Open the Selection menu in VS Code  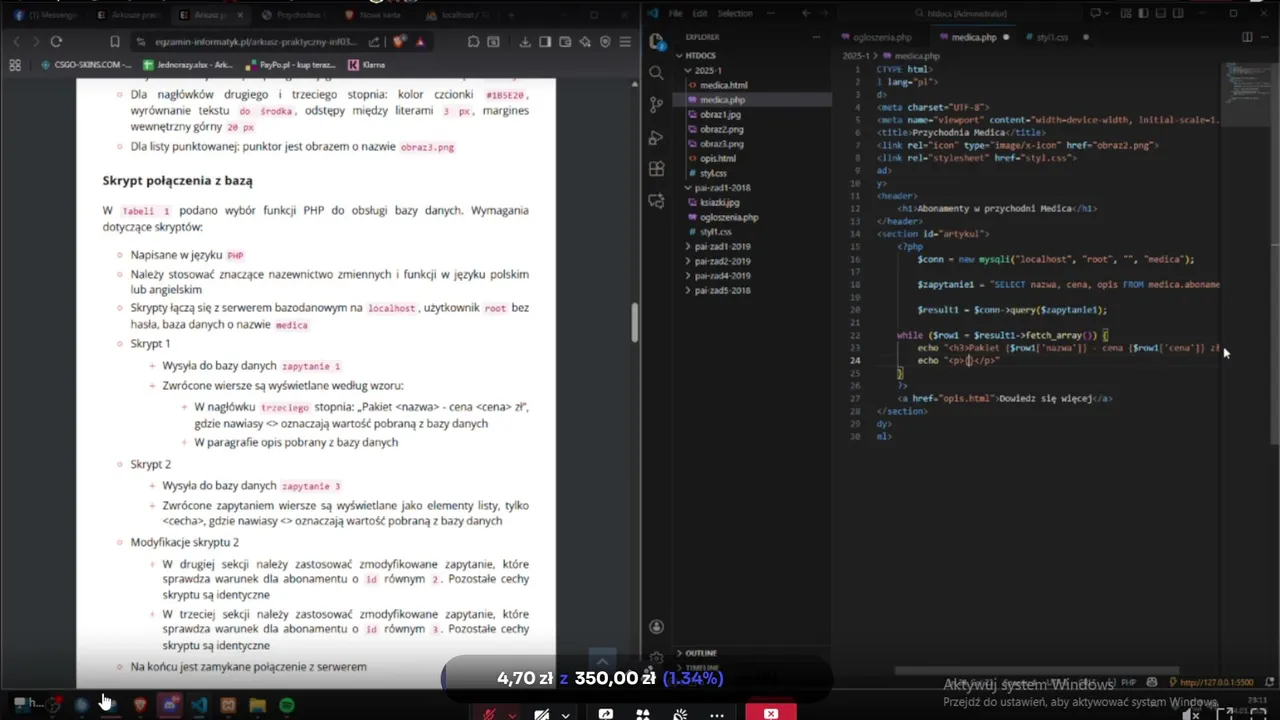click(735, 13)
